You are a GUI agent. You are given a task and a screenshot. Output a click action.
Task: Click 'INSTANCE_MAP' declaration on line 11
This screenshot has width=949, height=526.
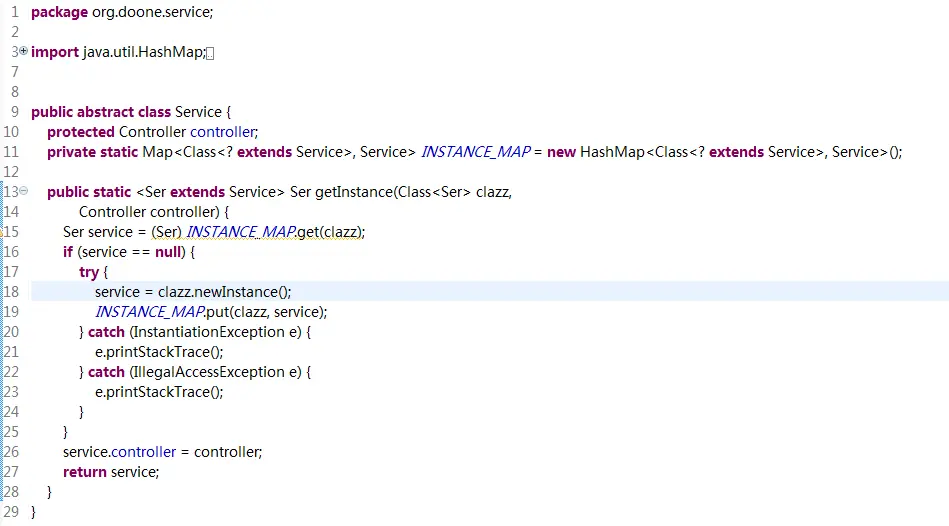tap(476, 152)
